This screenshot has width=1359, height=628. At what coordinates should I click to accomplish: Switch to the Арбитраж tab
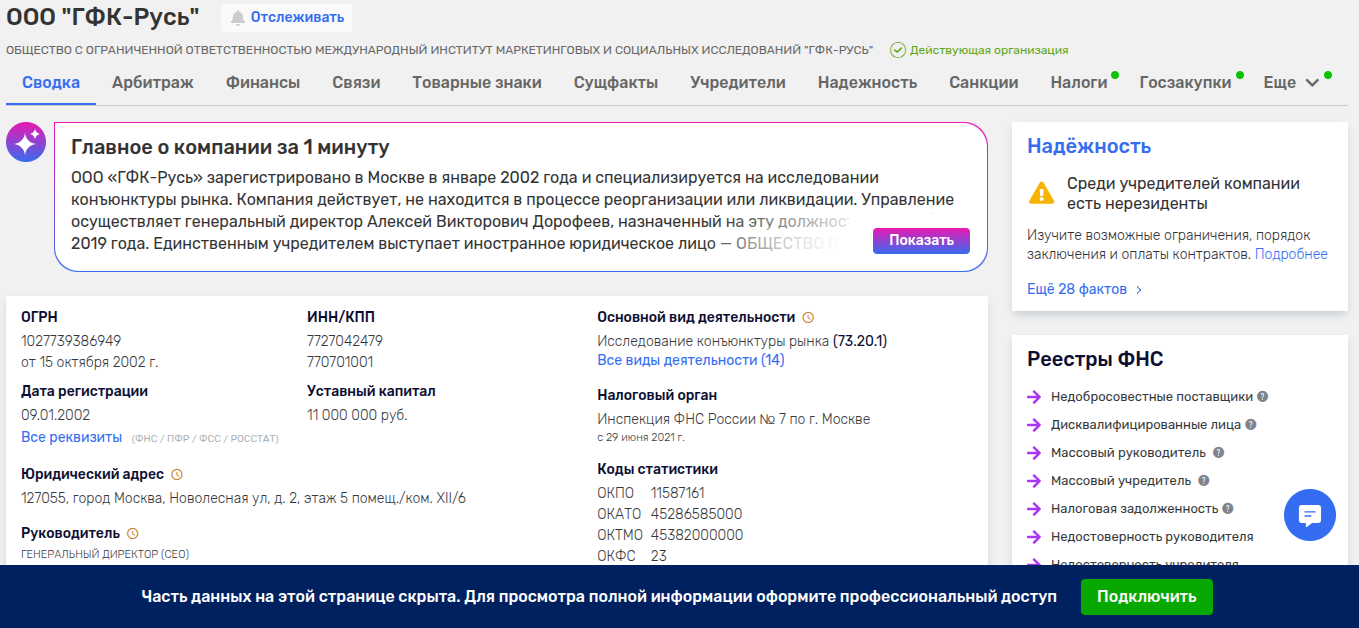click(x=153, y=83)
